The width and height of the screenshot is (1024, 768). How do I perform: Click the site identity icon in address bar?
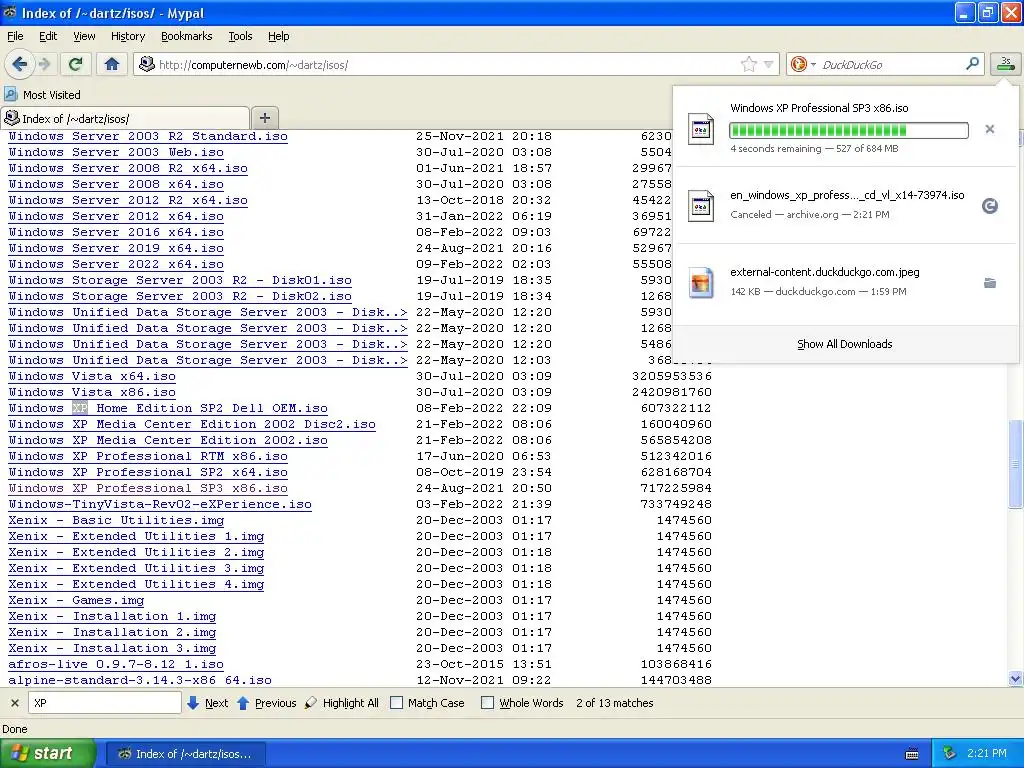(x=147, y=64)
